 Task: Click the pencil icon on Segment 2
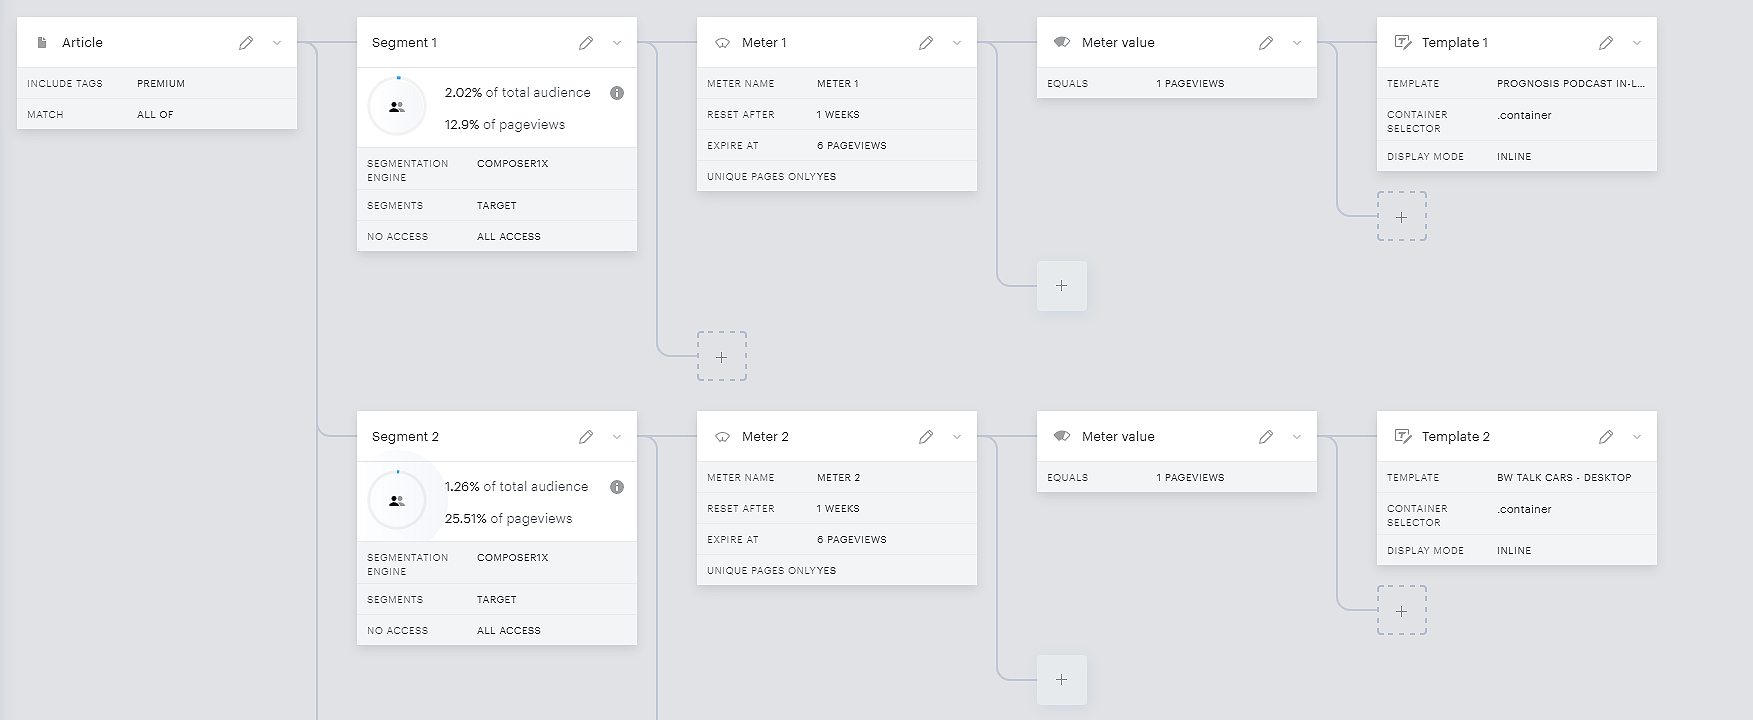[x=586, y=437]
